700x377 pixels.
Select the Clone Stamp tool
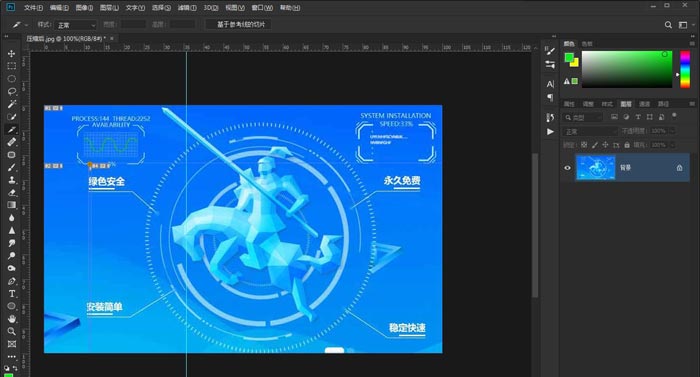pyautogui.click(x=12, y=180)
